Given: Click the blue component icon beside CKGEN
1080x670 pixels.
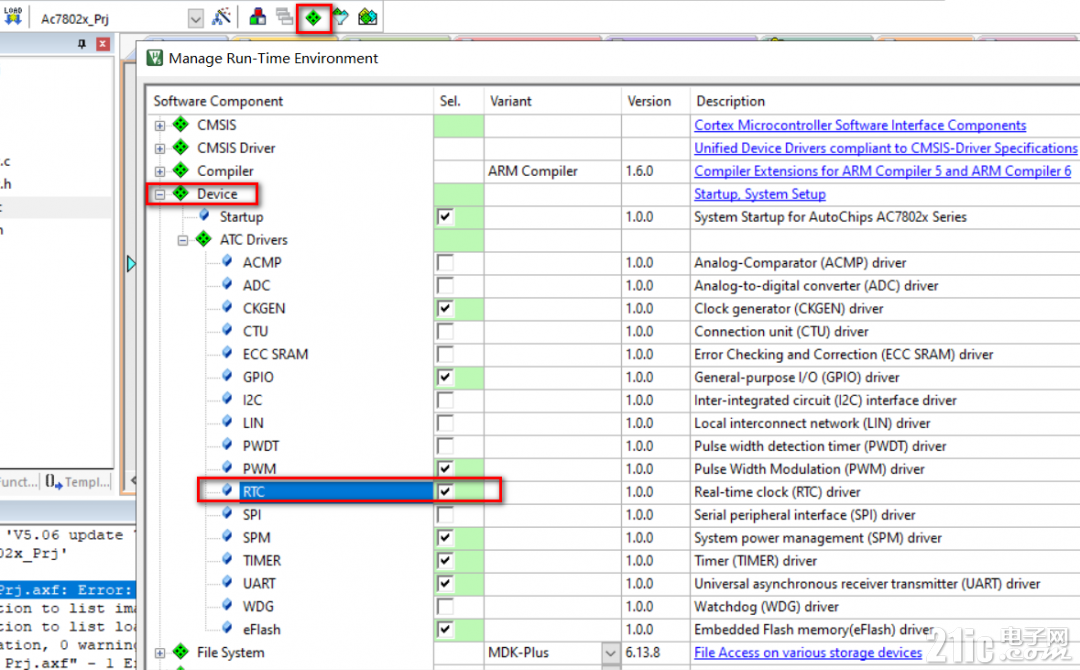Looking at the screenshot, I should click(227, 307).
